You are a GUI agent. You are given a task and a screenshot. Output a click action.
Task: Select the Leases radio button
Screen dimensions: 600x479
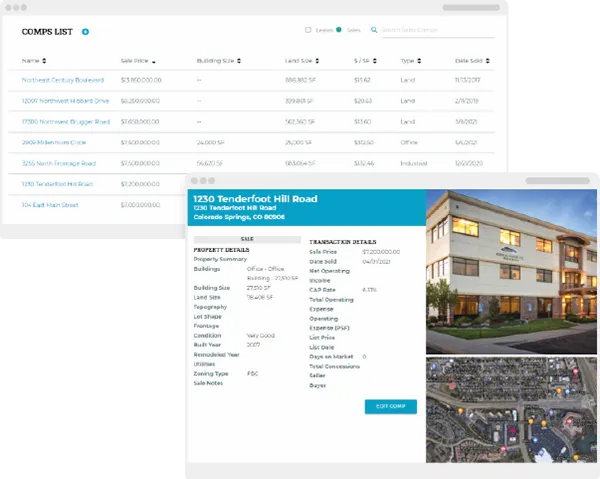click(307, 31)
